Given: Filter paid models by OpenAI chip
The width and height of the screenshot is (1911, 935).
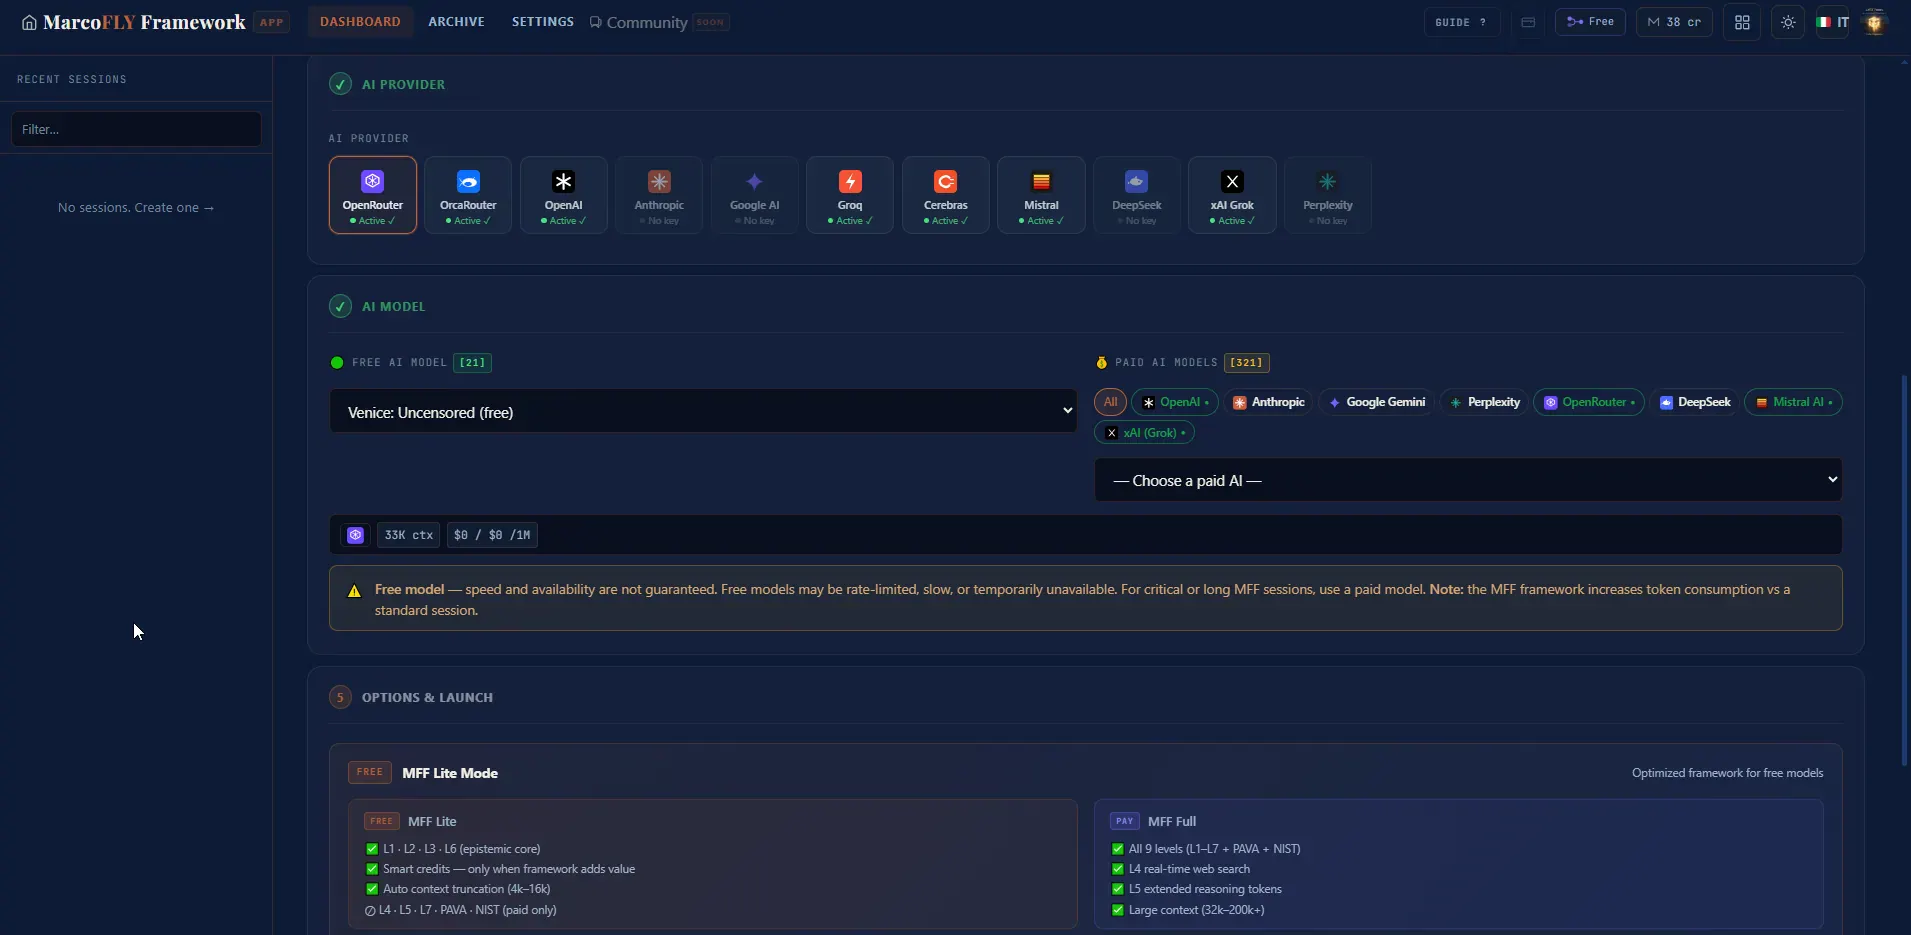Looking at the screenshot, I should 1175,402.
